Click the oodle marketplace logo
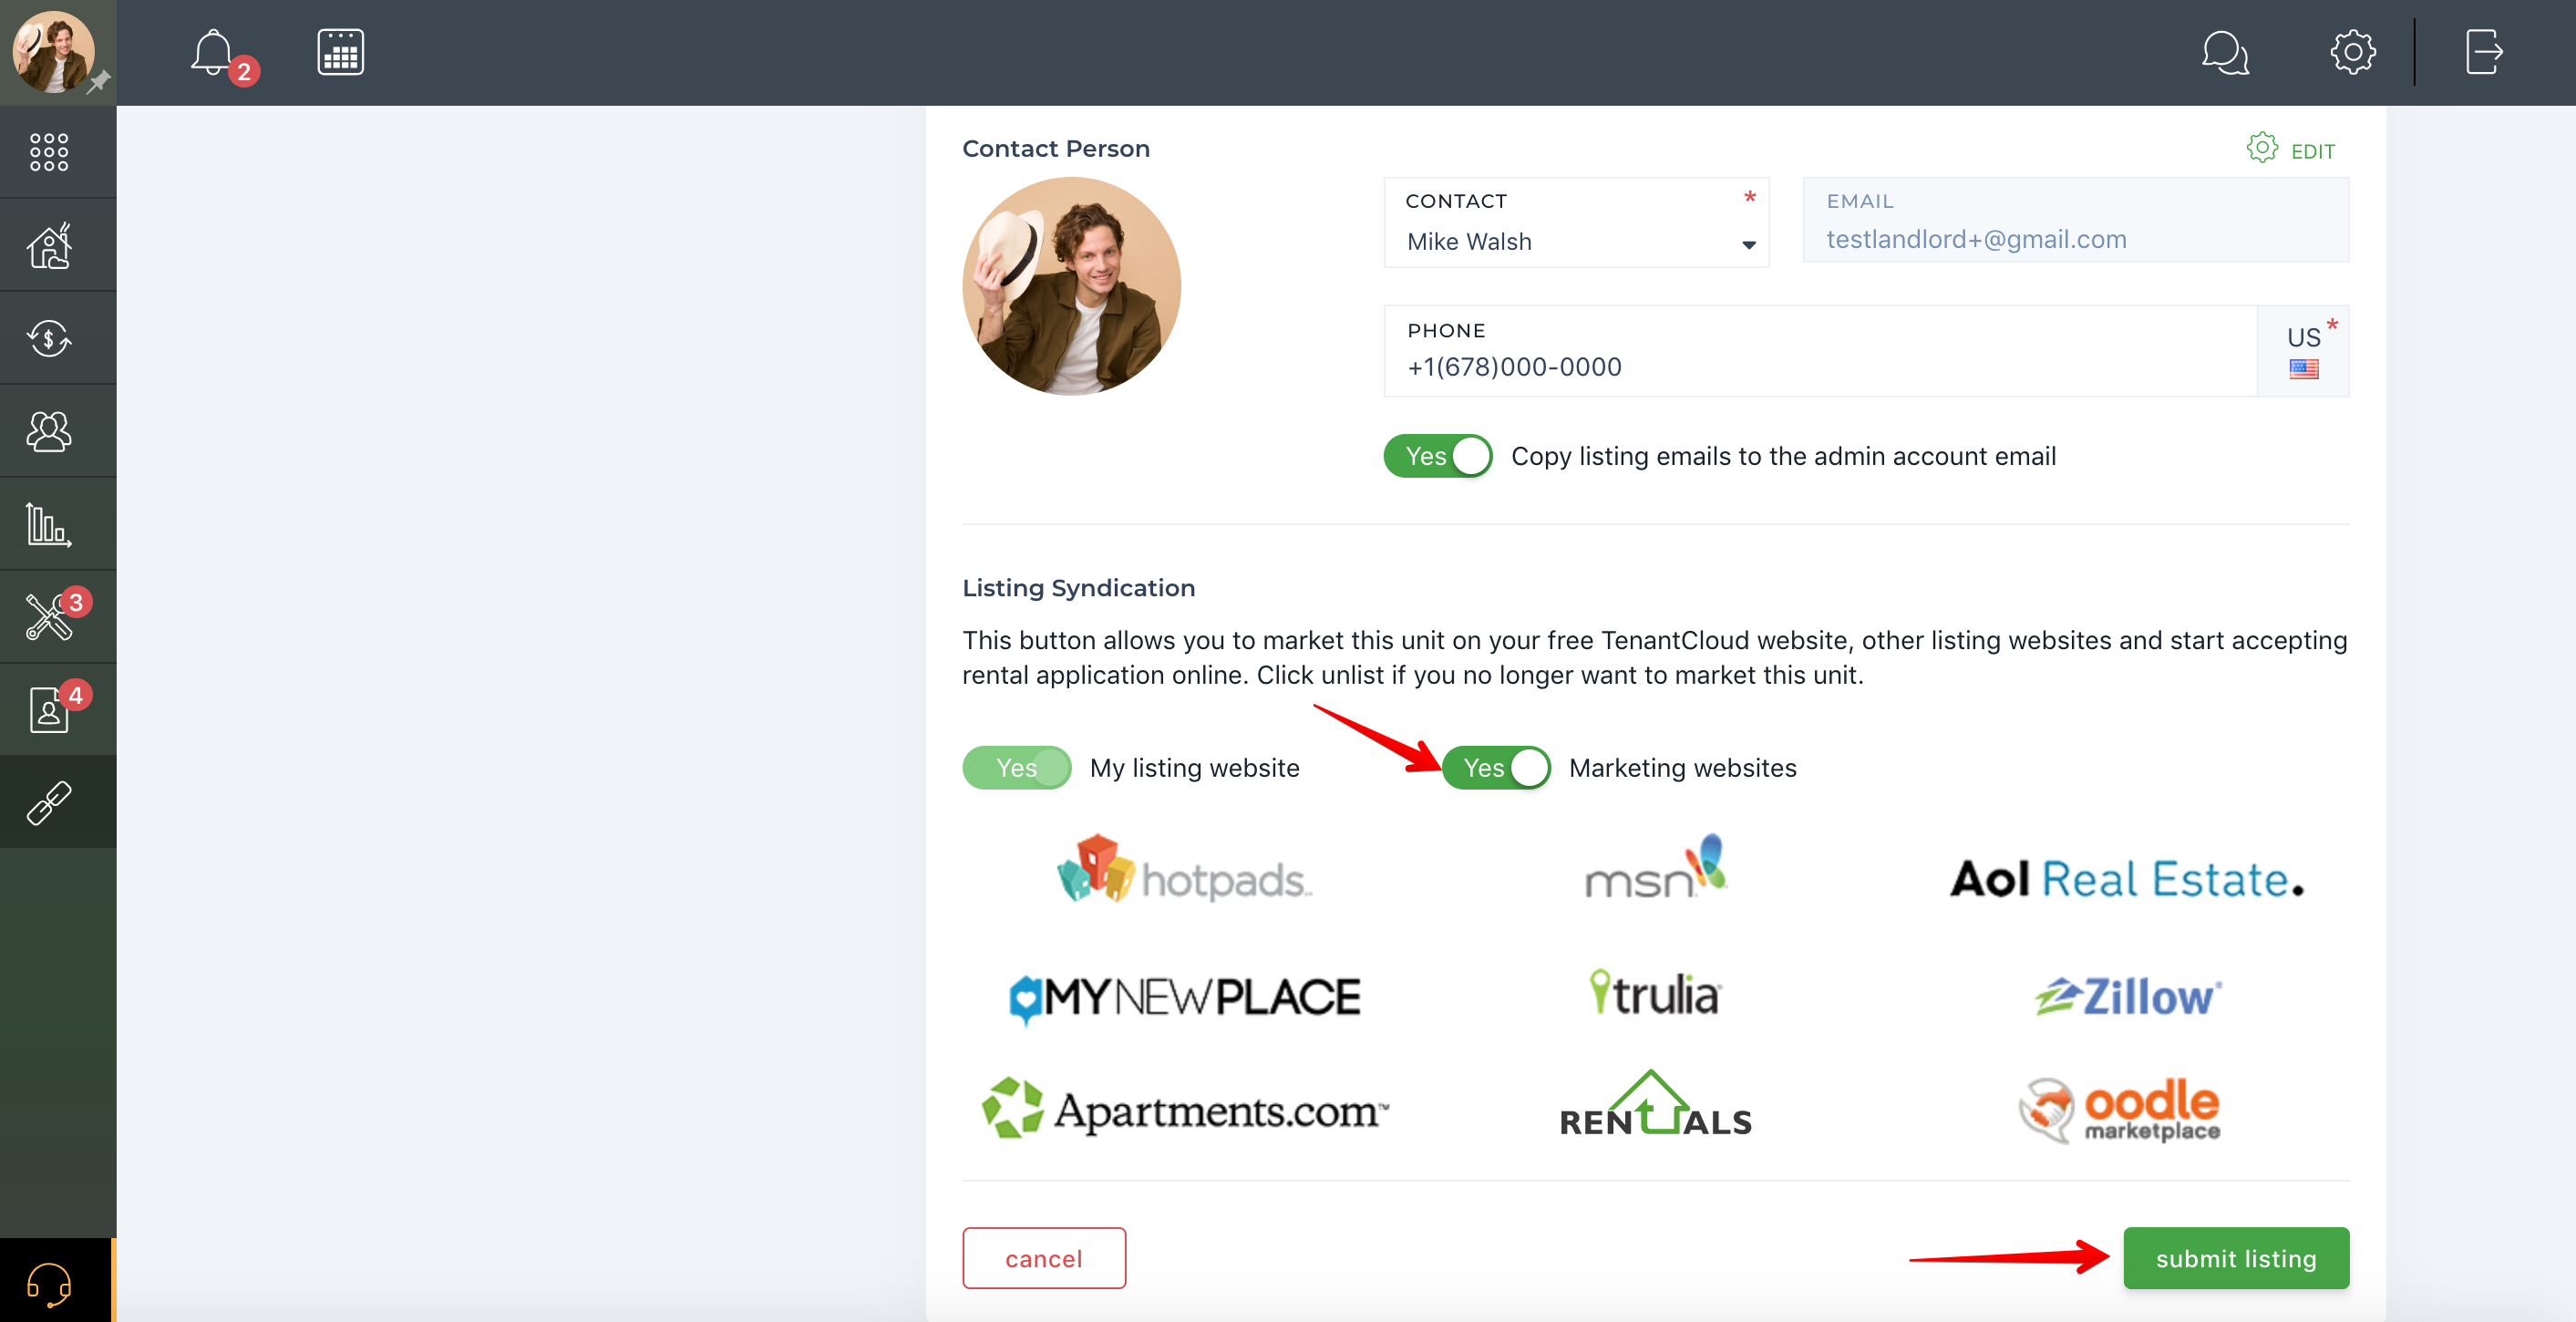 [x=2120, y=1110]
